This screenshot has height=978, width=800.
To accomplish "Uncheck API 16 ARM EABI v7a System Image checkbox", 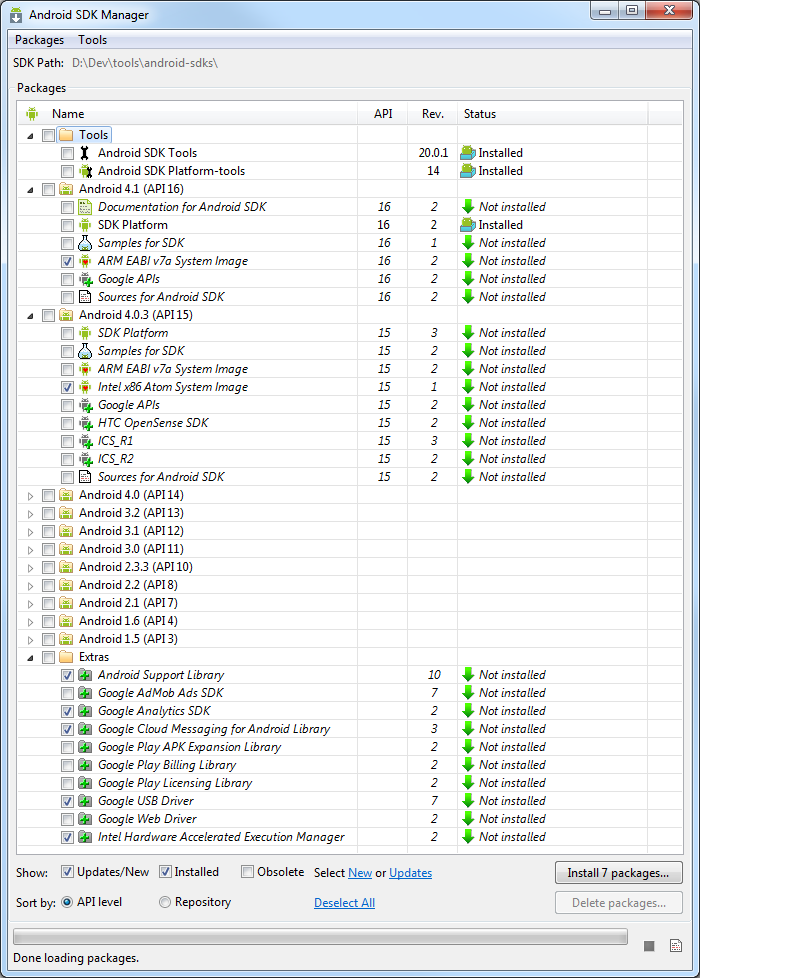I will 67,261.
